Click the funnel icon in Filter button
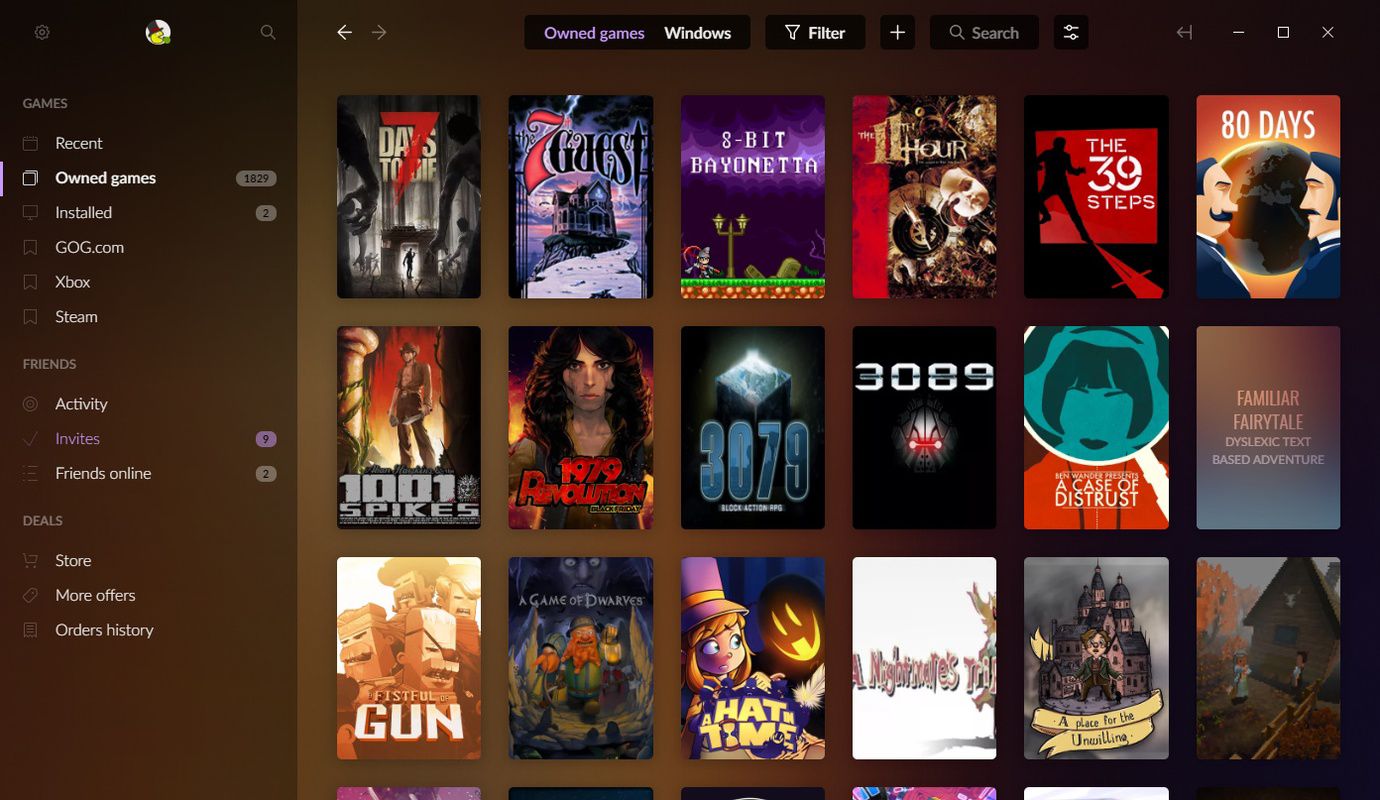1380x800 pixels. pos(792,33)
